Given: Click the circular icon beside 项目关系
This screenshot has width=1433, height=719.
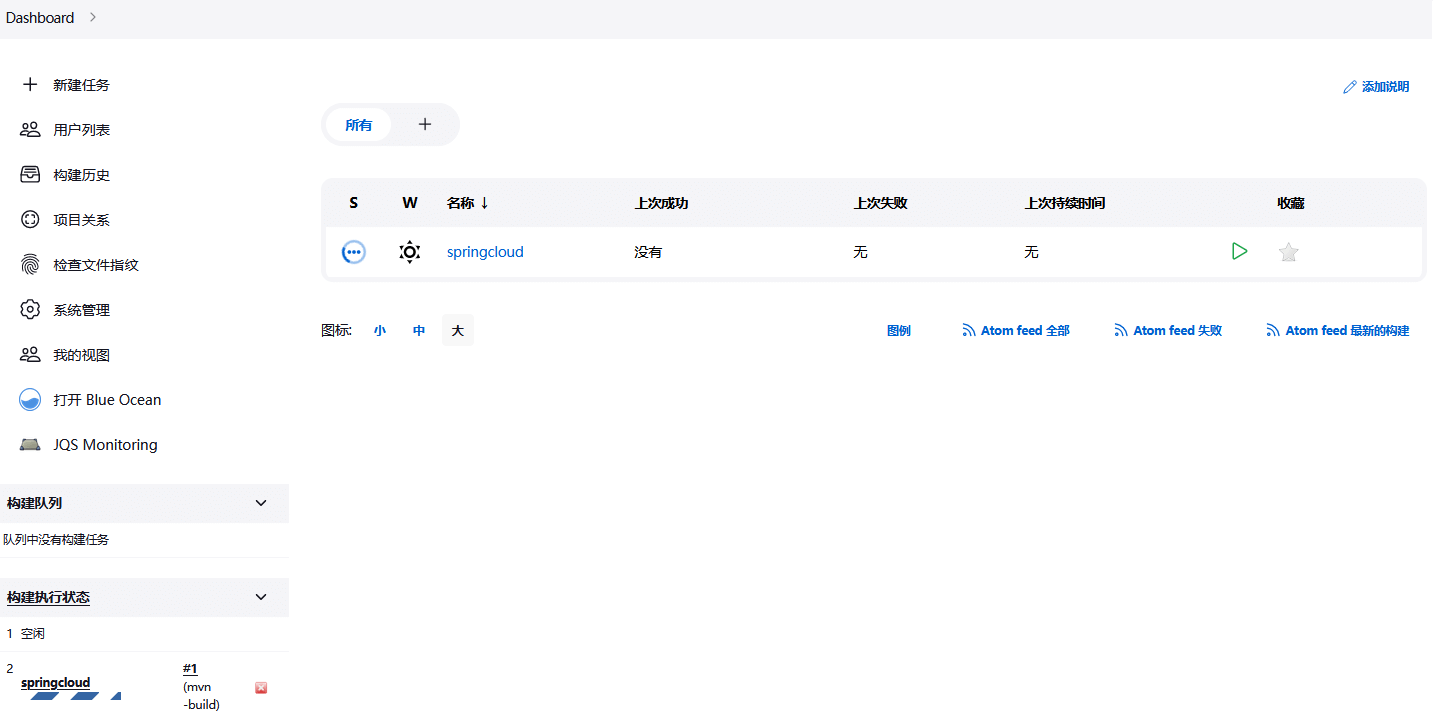Looking at the screenshot, I should (x=30, y=220).
